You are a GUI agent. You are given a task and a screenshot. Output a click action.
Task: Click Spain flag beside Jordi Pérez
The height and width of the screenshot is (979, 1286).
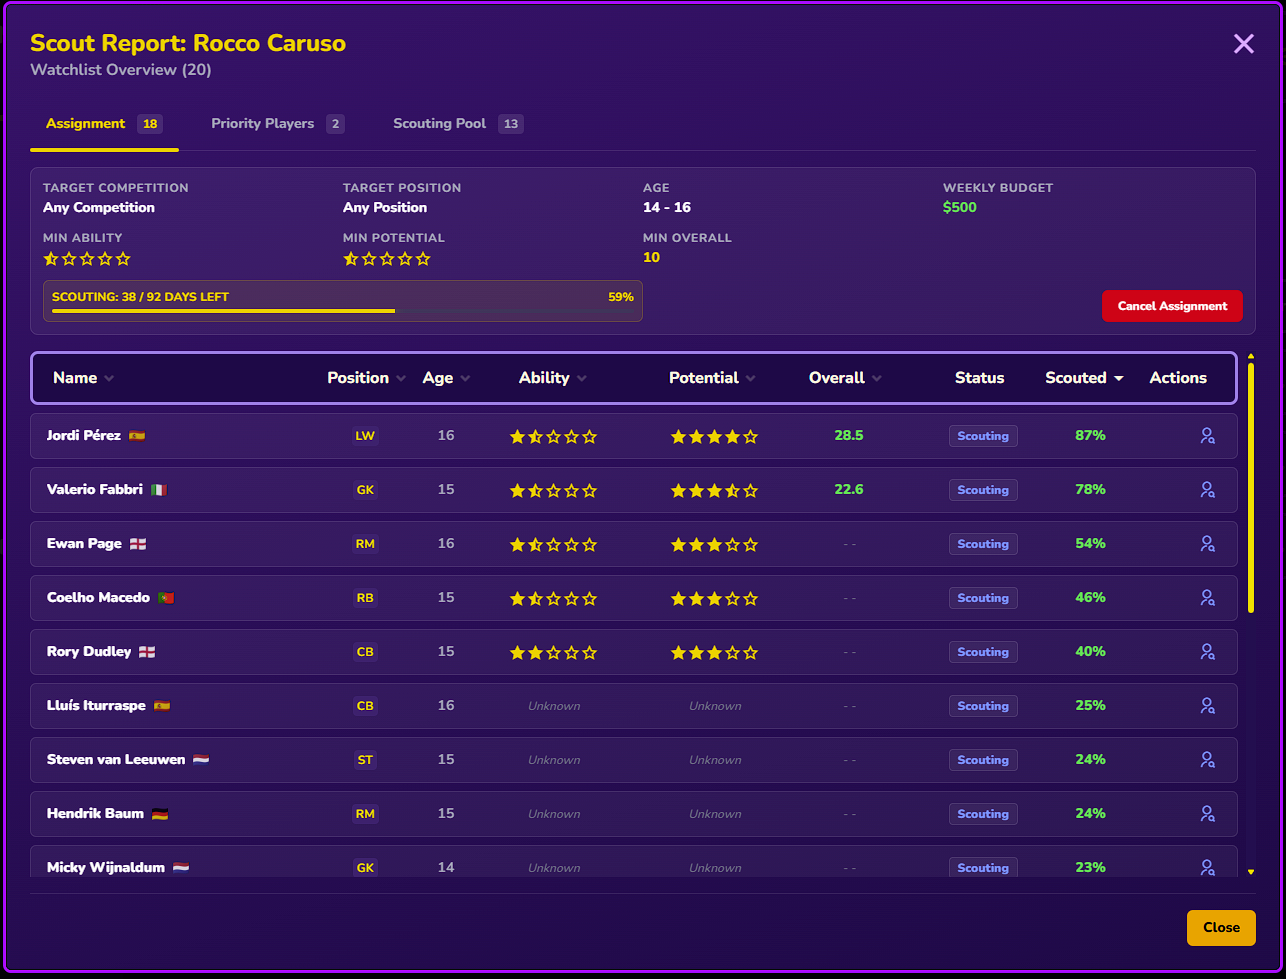(137, 436)
